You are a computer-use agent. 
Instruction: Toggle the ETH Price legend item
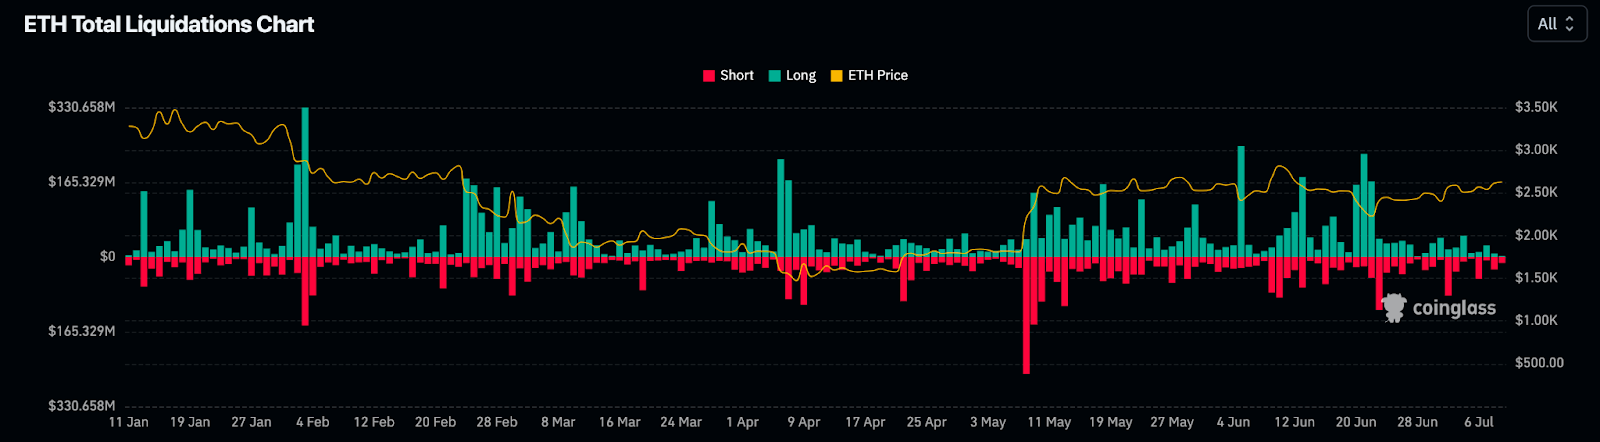869,75
